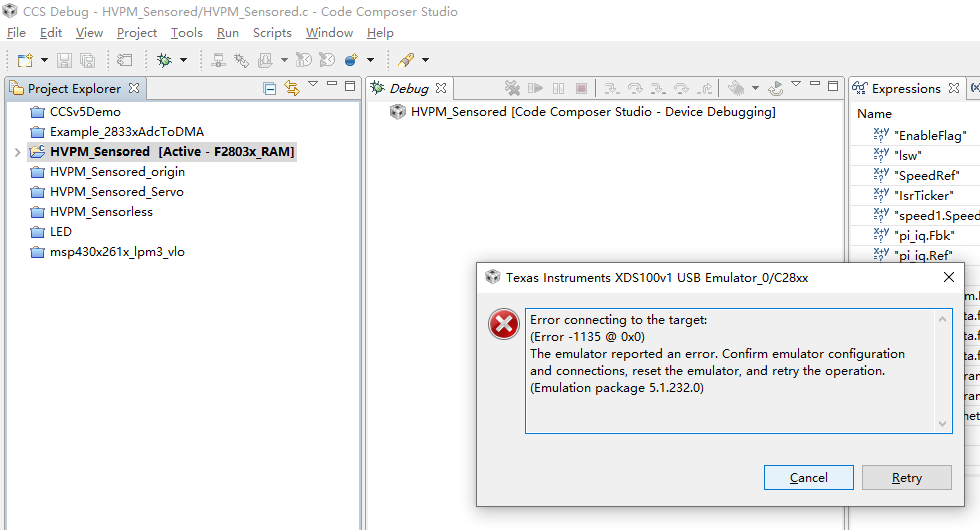Toggle Link with Editor in Project Explorer
The width and height of the screenshot is (980, 530).
(292, 88)
